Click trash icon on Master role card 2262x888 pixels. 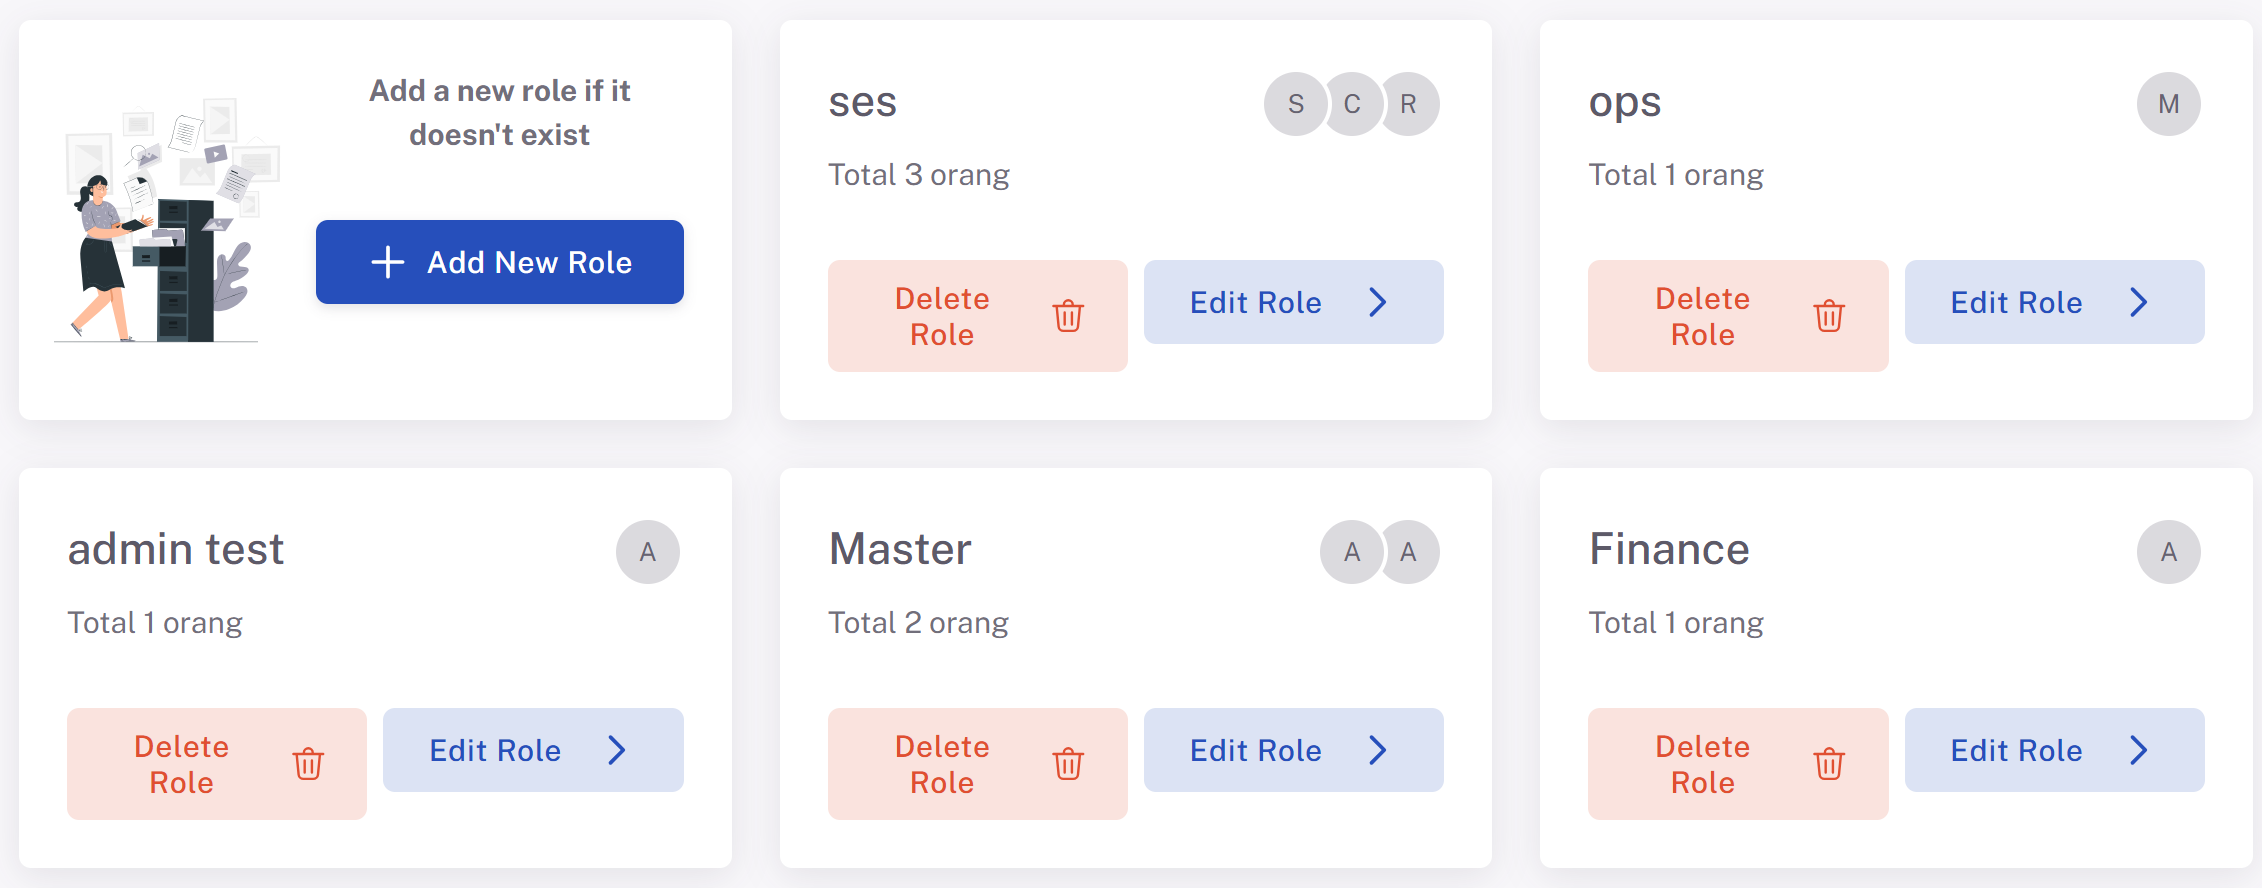pos(1068,764)
